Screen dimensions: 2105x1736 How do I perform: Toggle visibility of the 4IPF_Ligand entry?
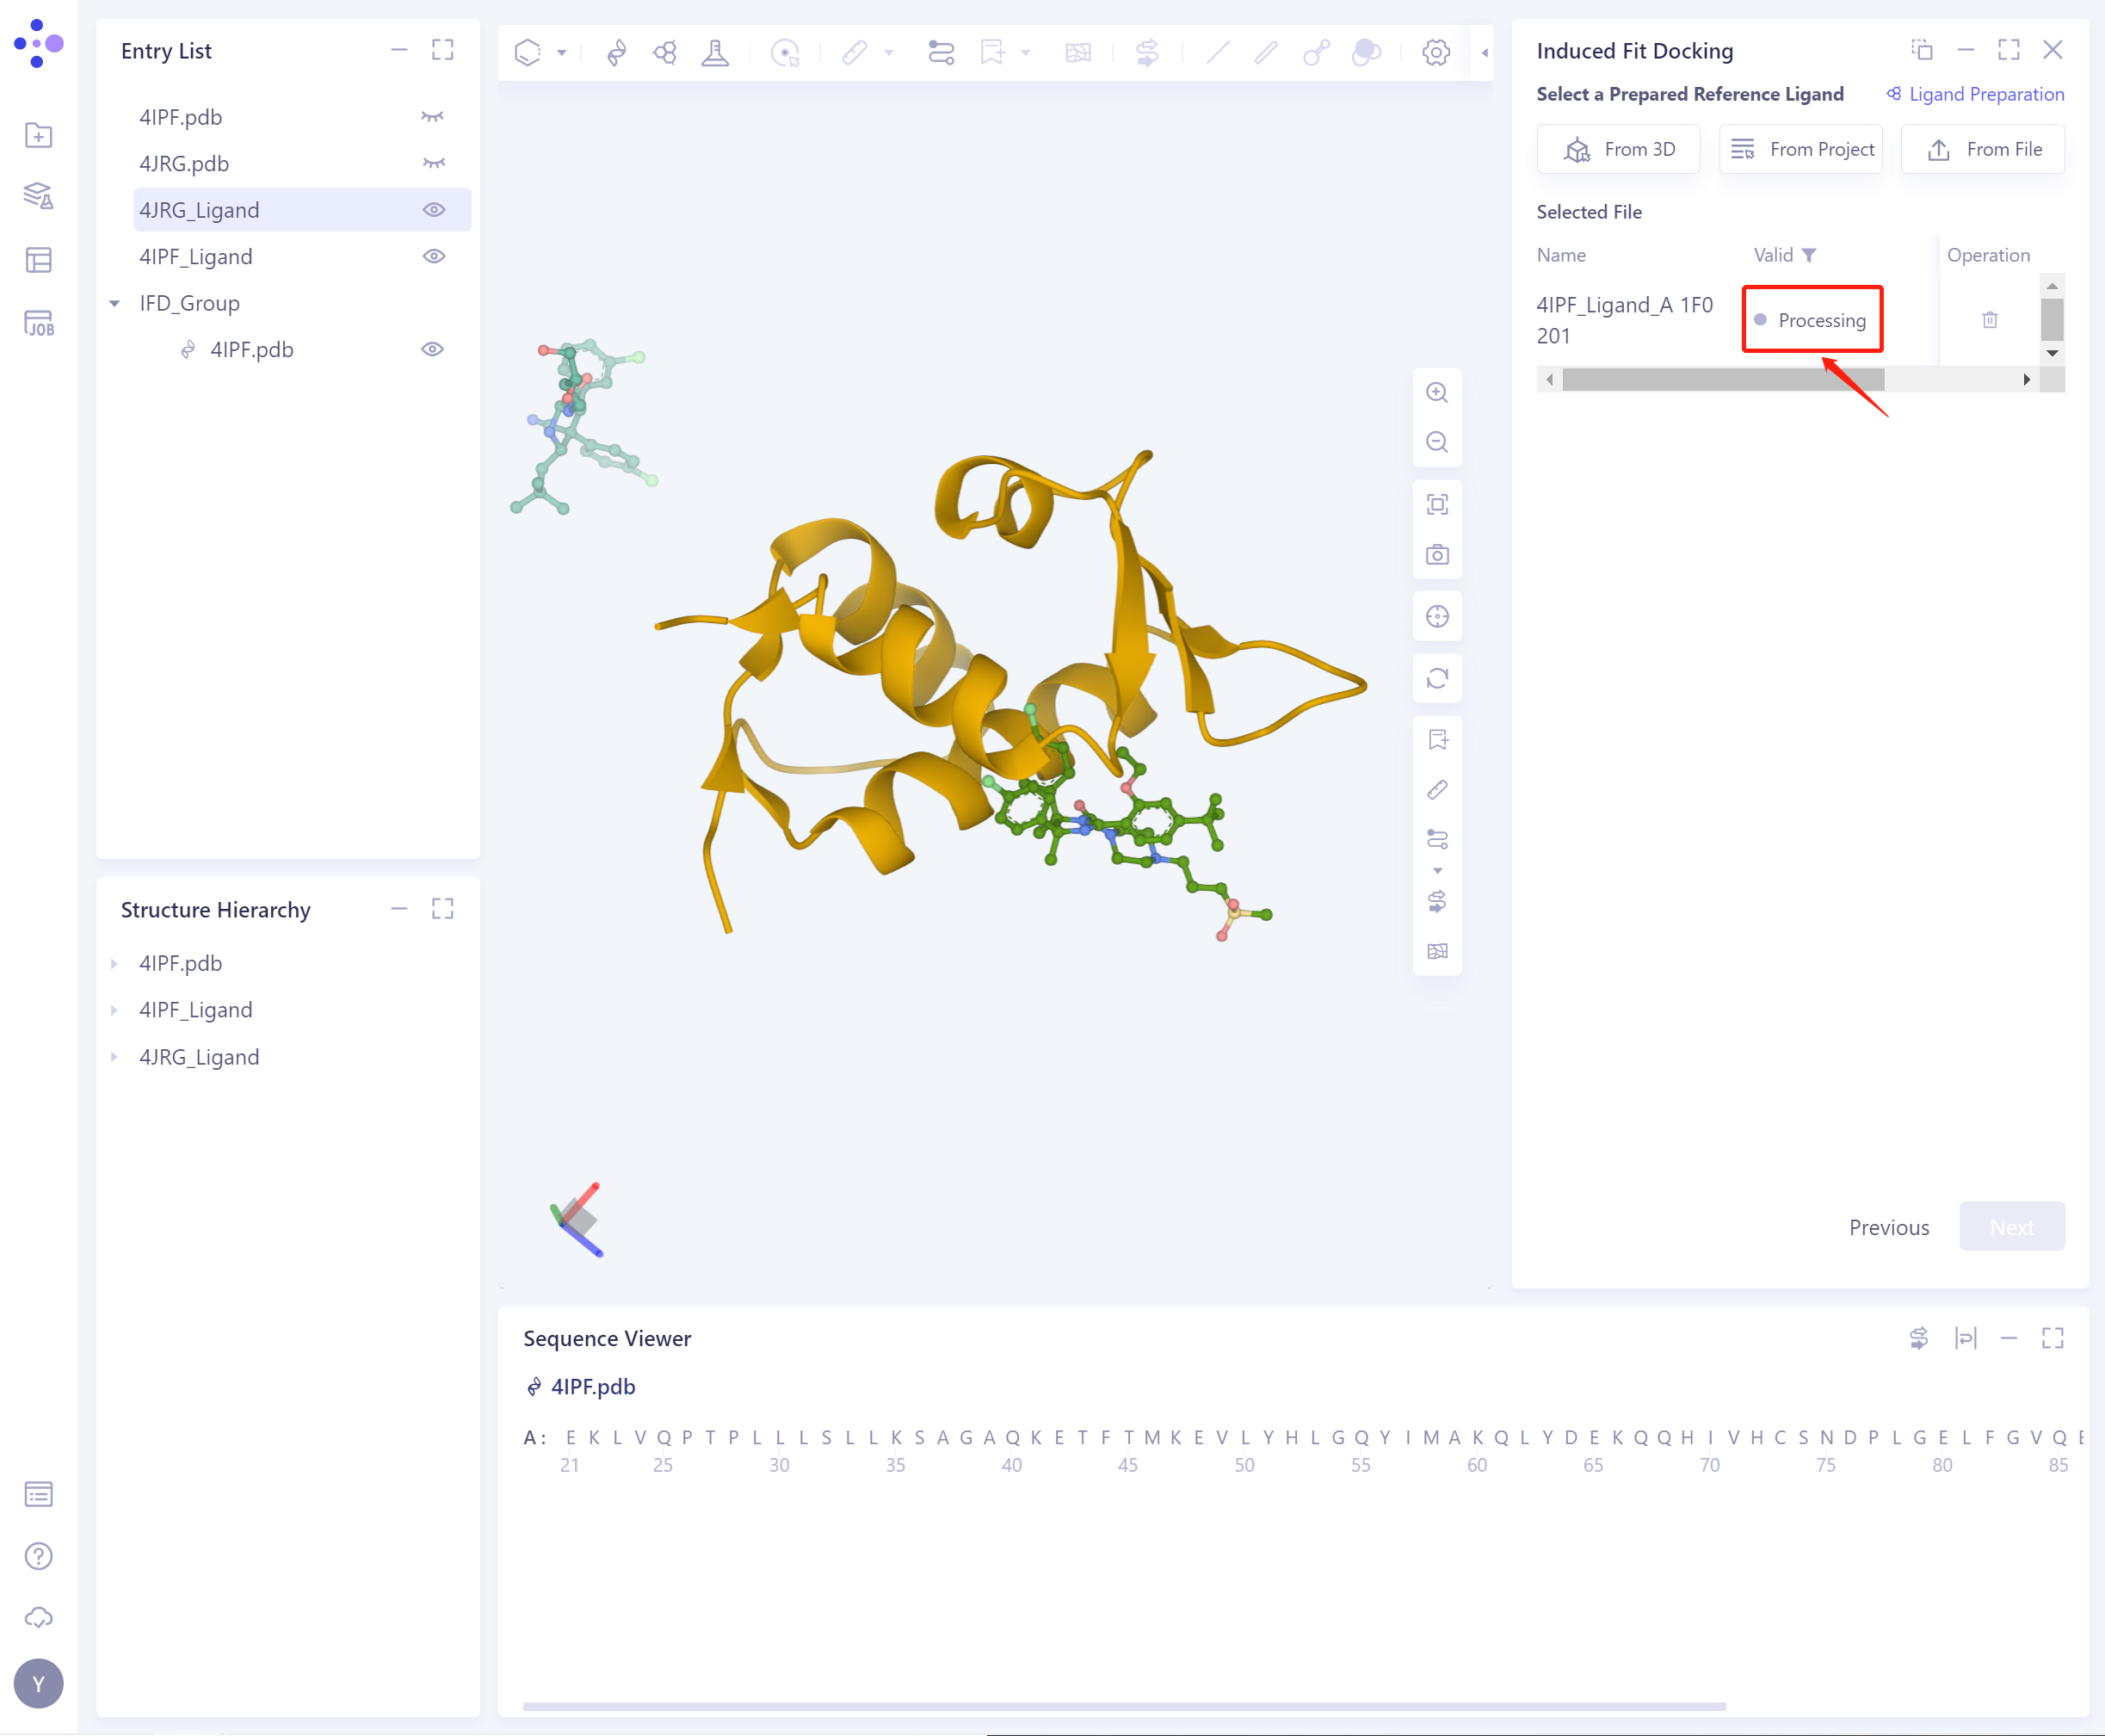[433, 256]
